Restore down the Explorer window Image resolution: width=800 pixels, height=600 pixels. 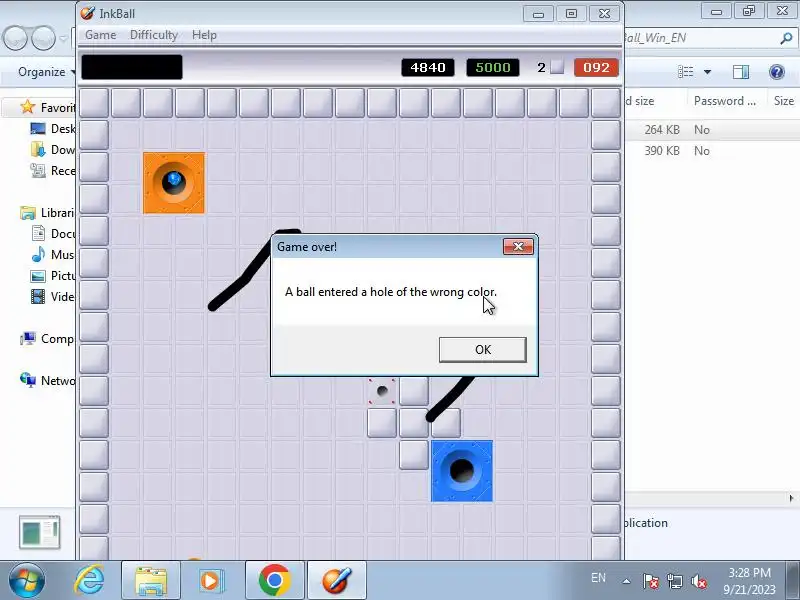(x=749, y=10)
